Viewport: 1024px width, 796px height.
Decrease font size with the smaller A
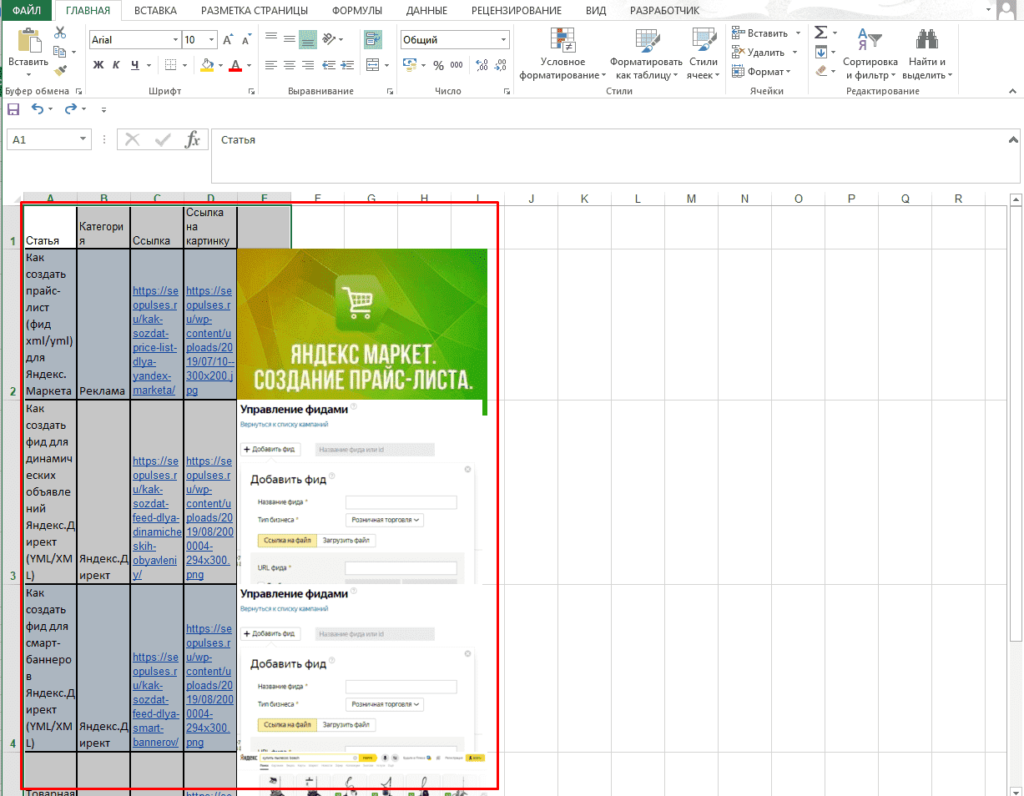tap(246, 40)
